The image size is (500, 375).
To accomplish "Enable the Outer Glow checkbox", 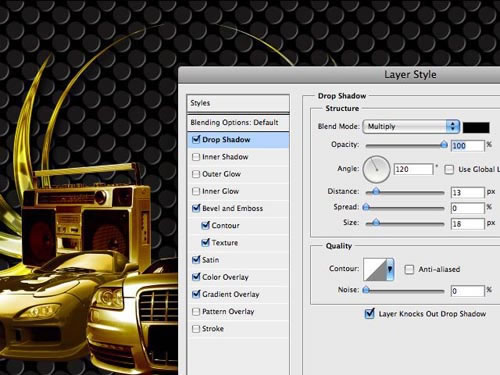I will pos(196,174).
